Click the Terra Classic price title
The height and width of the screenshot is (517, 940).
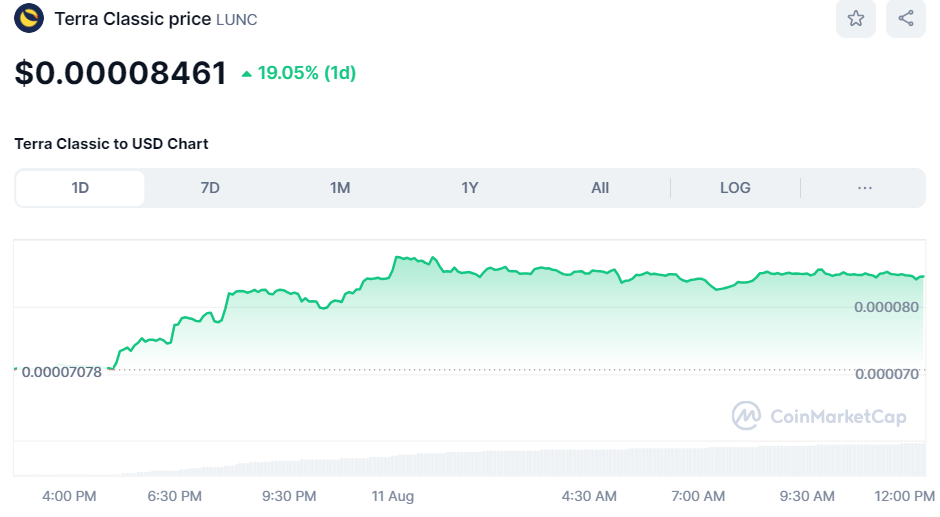(132, 19)
